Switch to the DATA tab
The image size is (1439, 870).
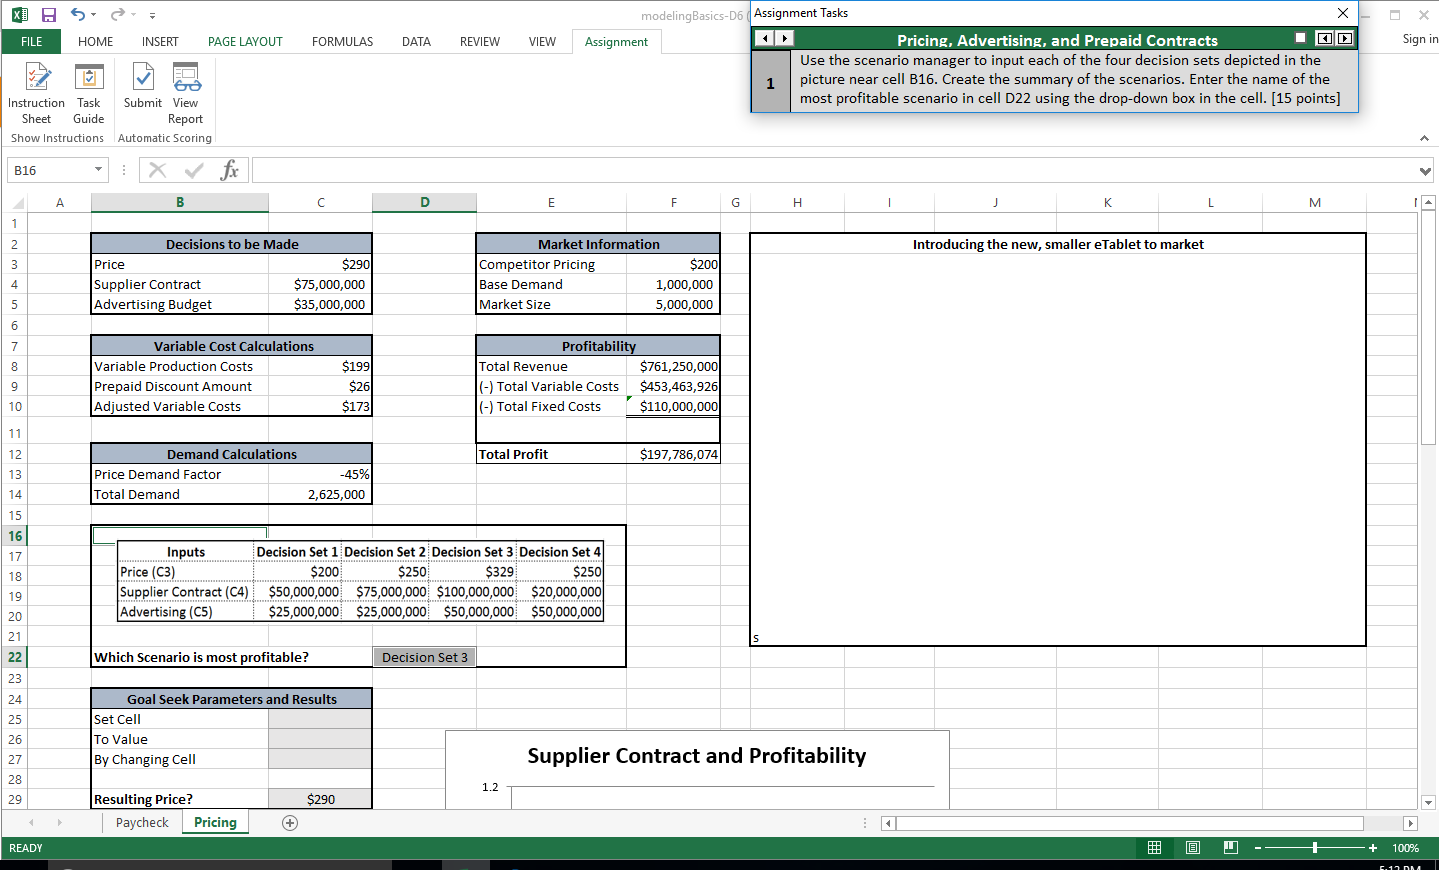coord(416,41)
